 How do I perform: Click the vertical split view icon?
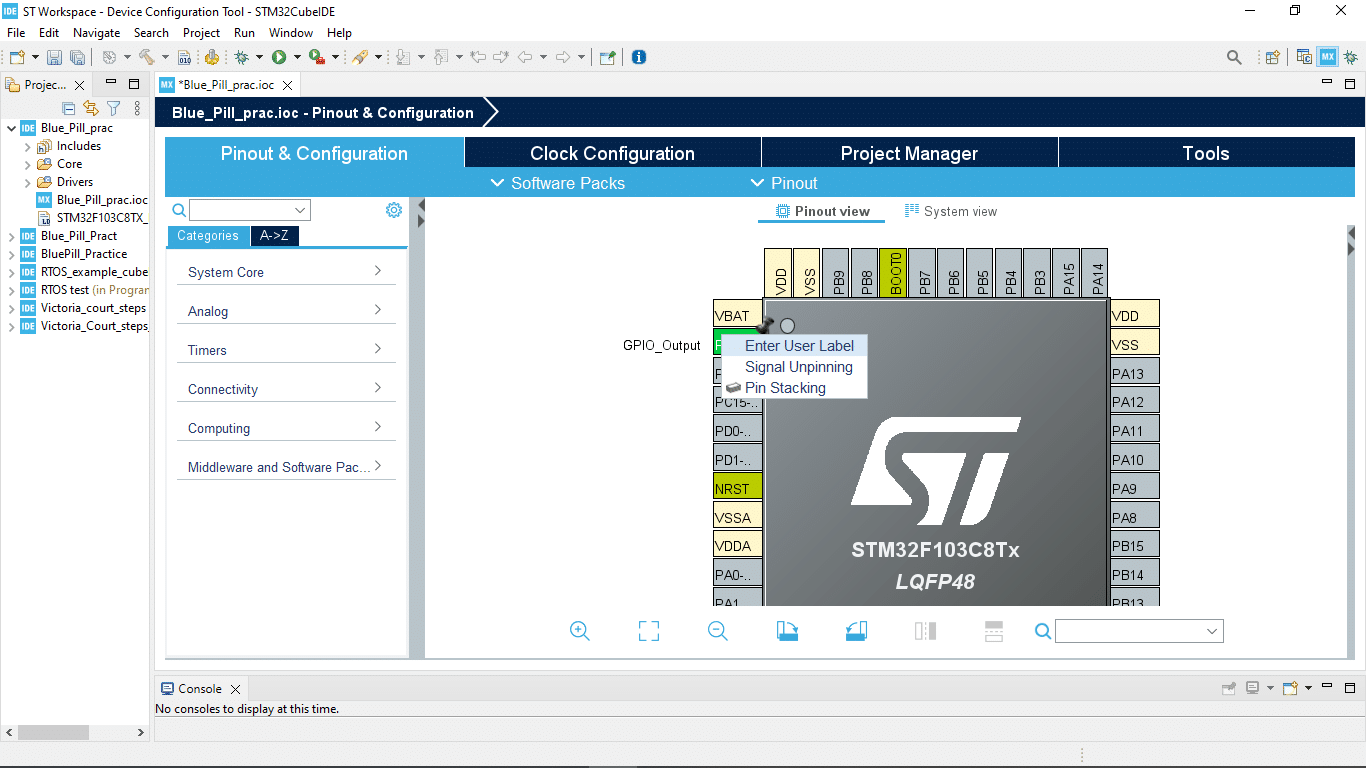tap(925, 631)
